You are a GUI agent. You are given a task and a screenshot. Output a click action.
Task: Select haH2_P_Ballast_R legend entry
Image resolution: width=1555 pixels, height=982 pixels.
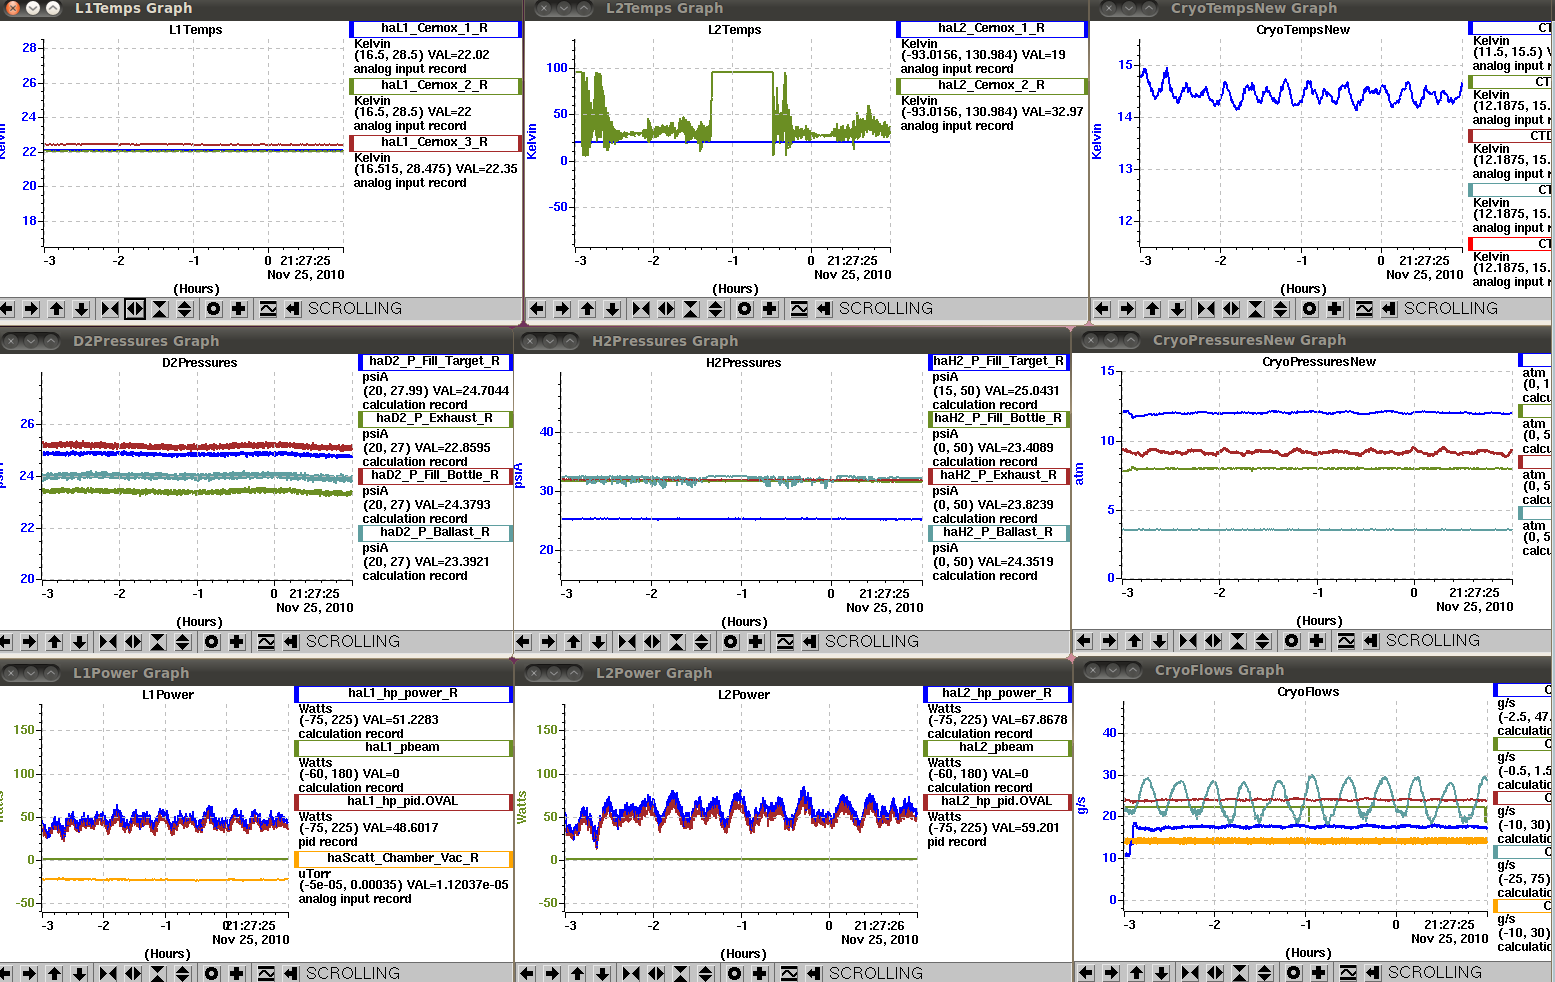click(999, 533)
